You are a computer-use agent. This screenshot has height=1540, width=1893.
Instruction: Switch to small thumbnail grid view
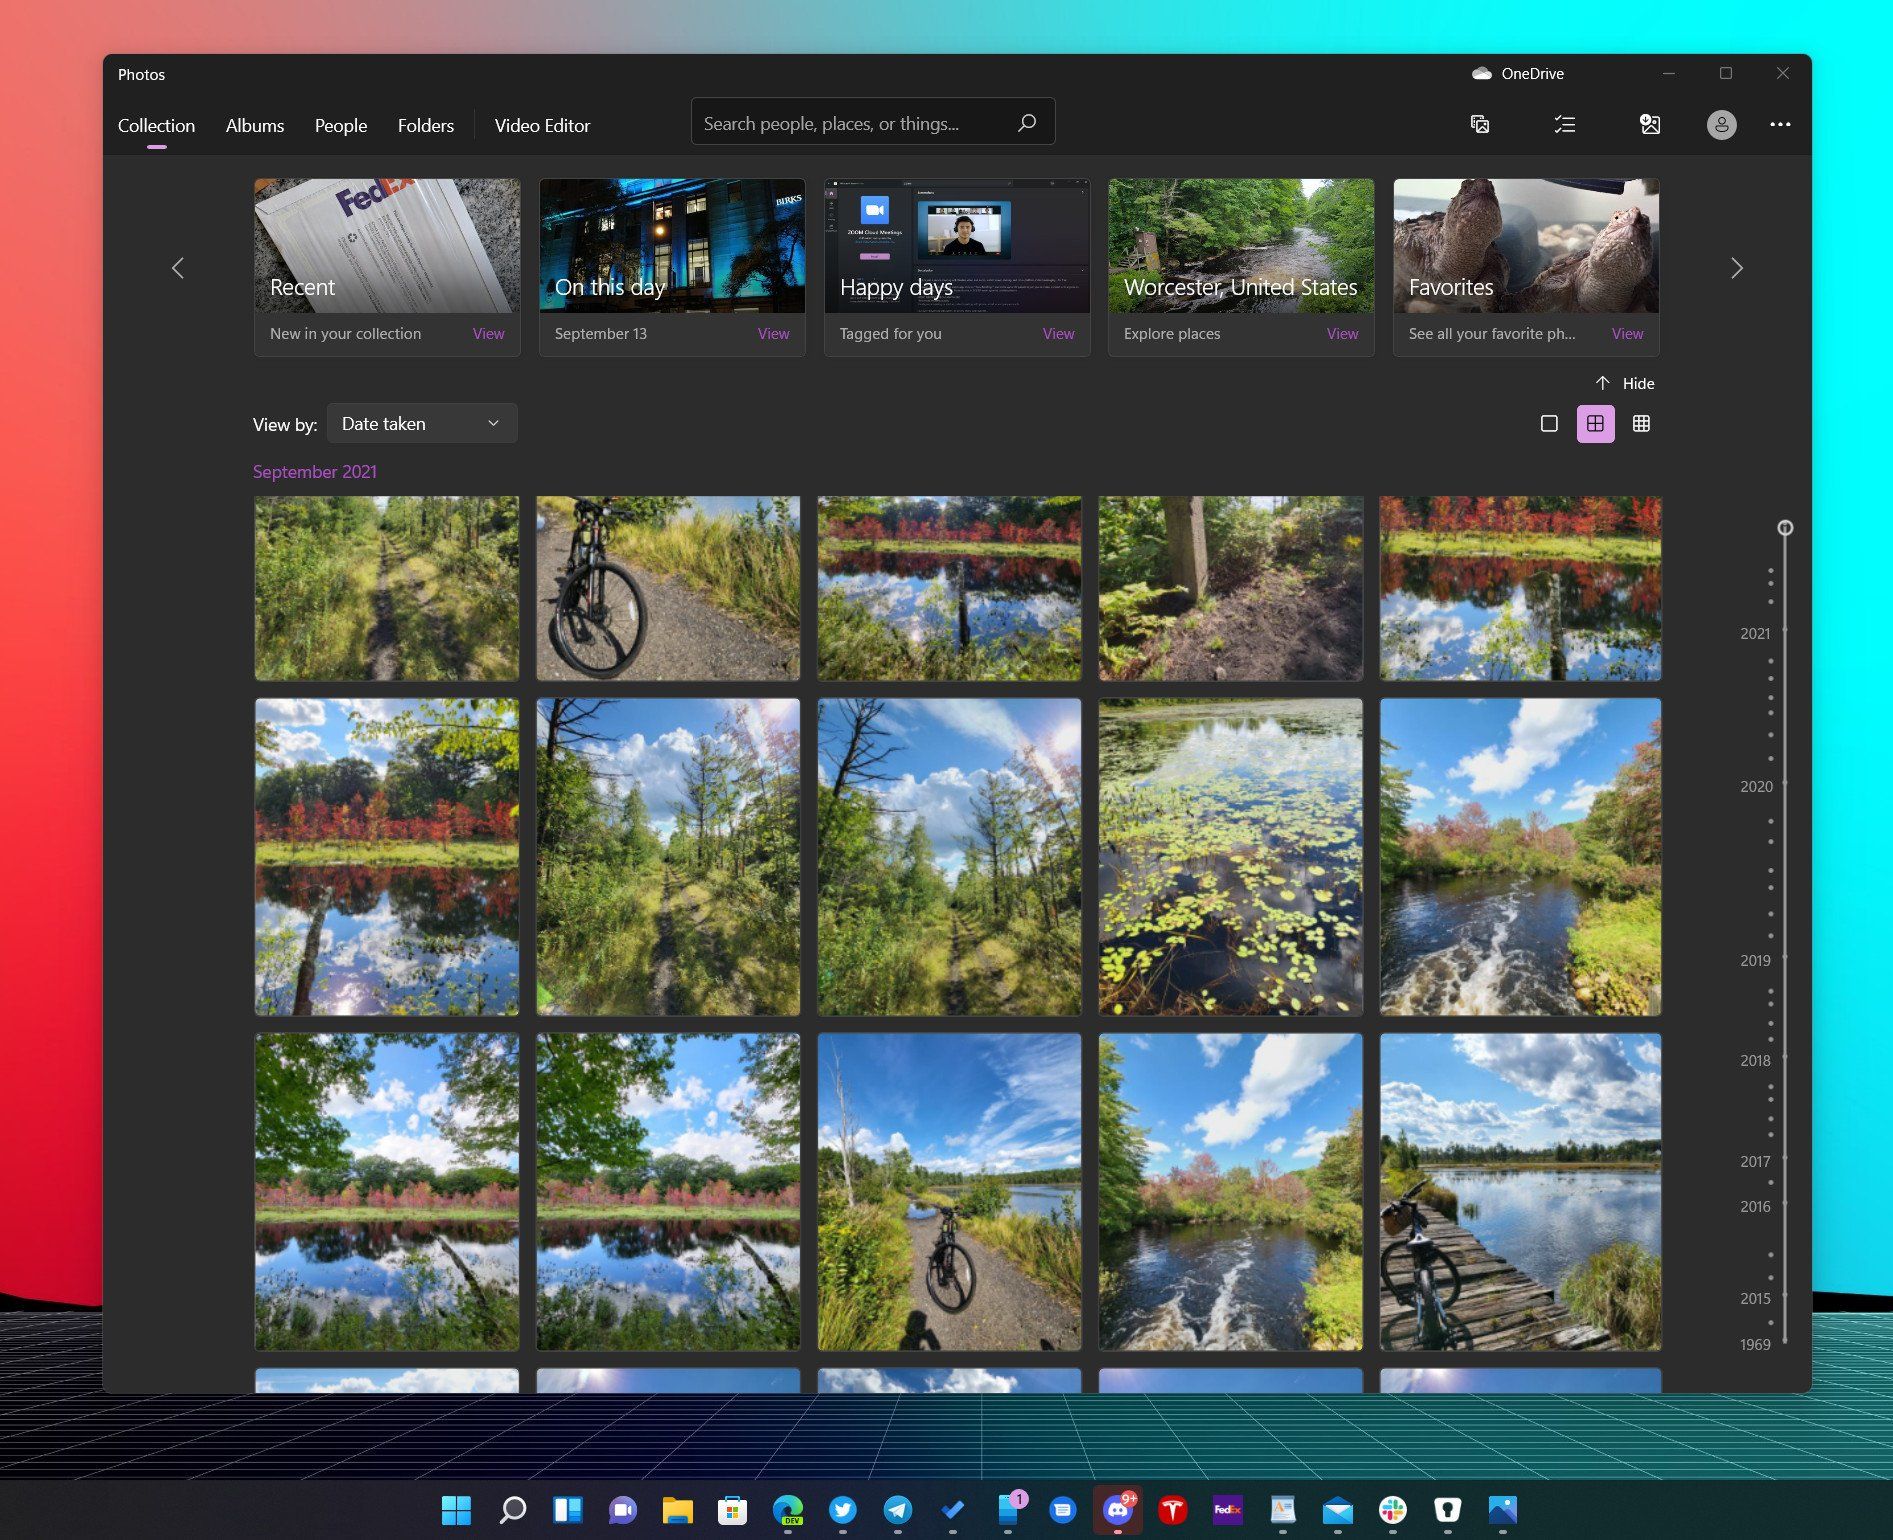coord(1642,423)
